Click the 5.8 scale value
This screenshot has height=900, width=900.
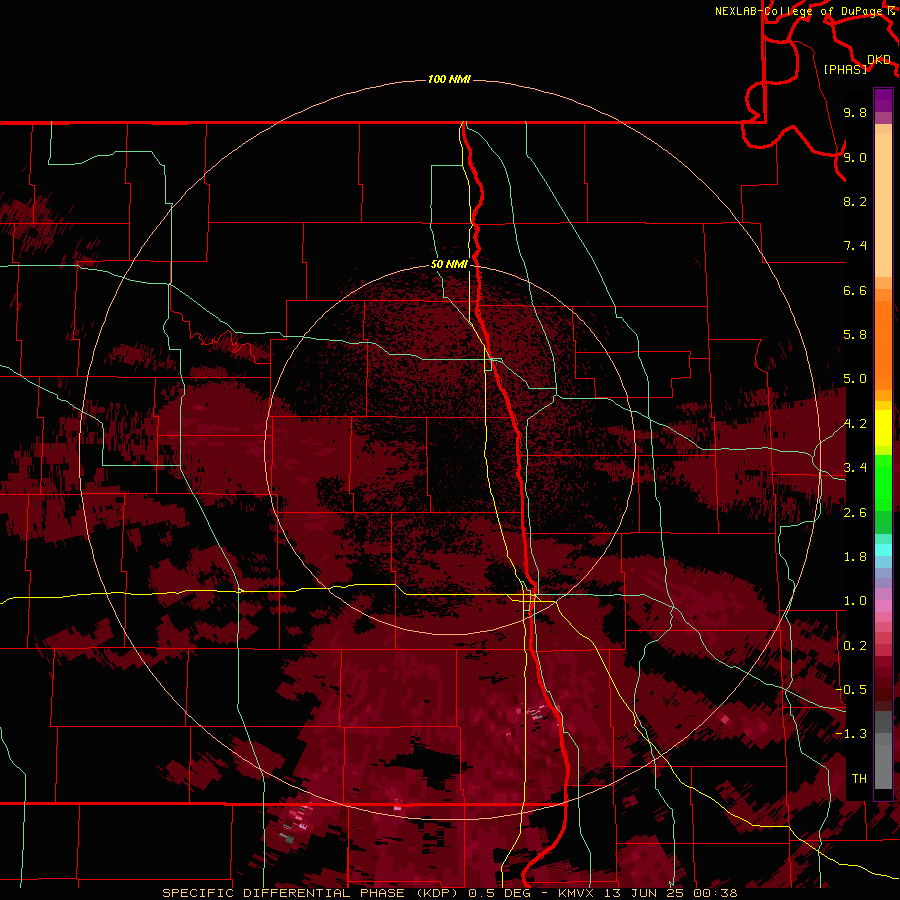[x=855, y=335]
